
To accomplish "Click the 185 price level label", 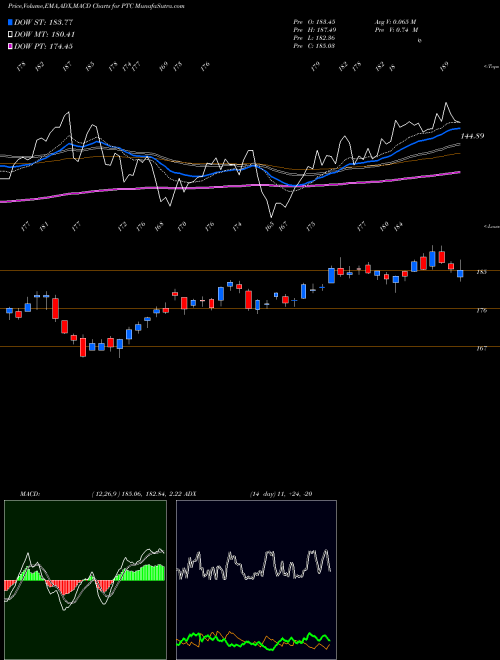I will pyautogui.click(x=481, y=272).
